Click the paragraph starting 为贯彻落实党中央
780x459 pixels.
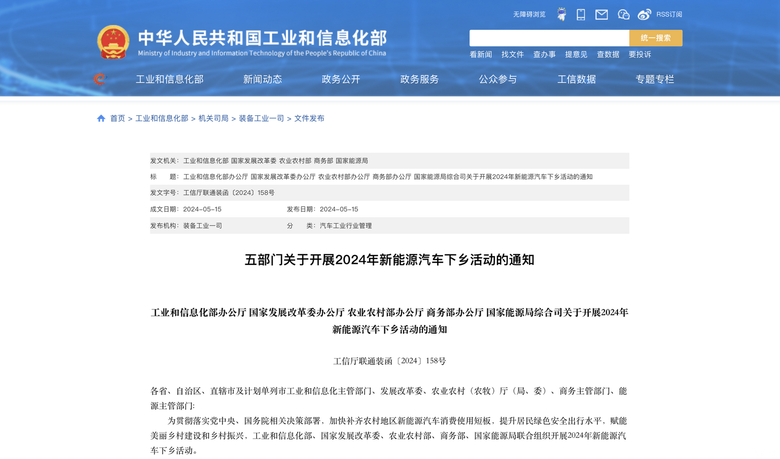tap(390, 436)
